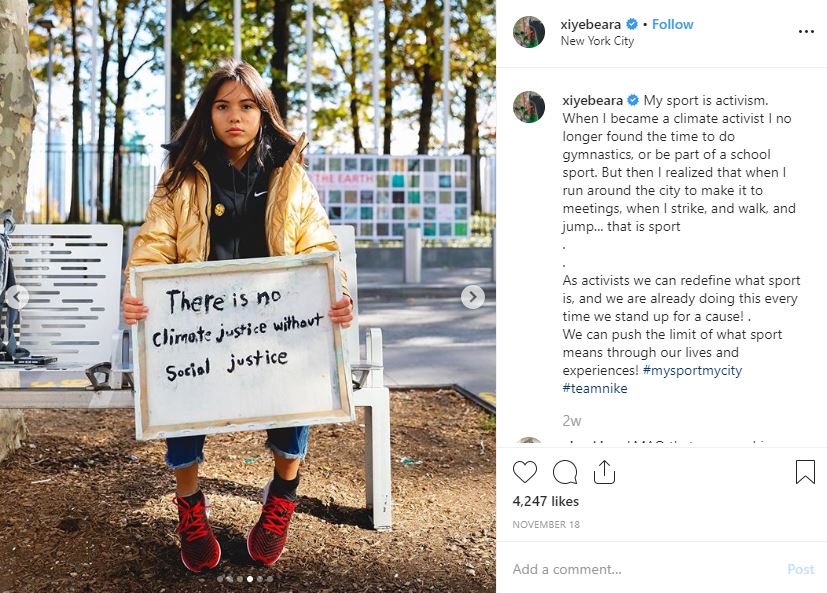827x593 pixels.
Task: Open comments with the speech bubble icon
Action: click(565, 472)
